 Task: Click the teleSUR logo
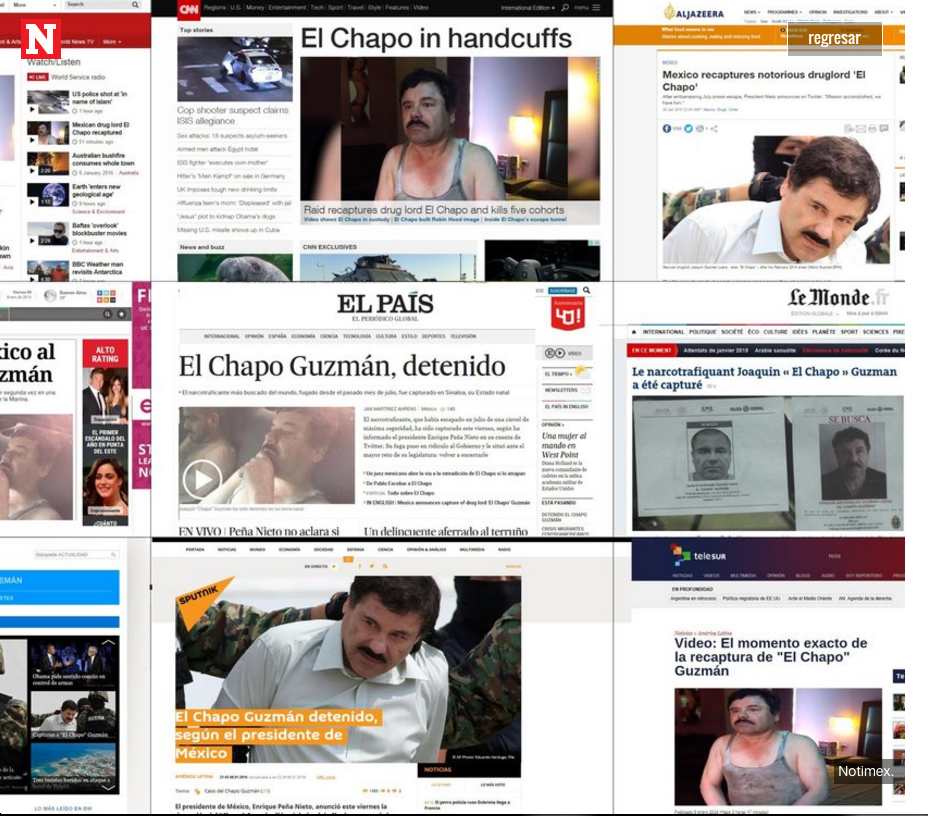(x=698, y=555)
